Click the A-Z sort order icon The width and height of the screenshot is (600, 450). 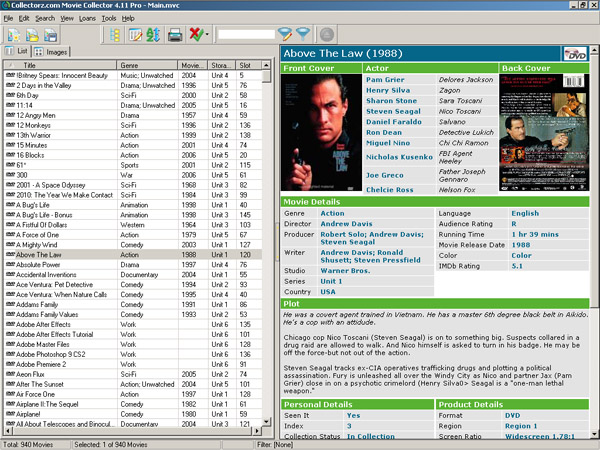153,35
